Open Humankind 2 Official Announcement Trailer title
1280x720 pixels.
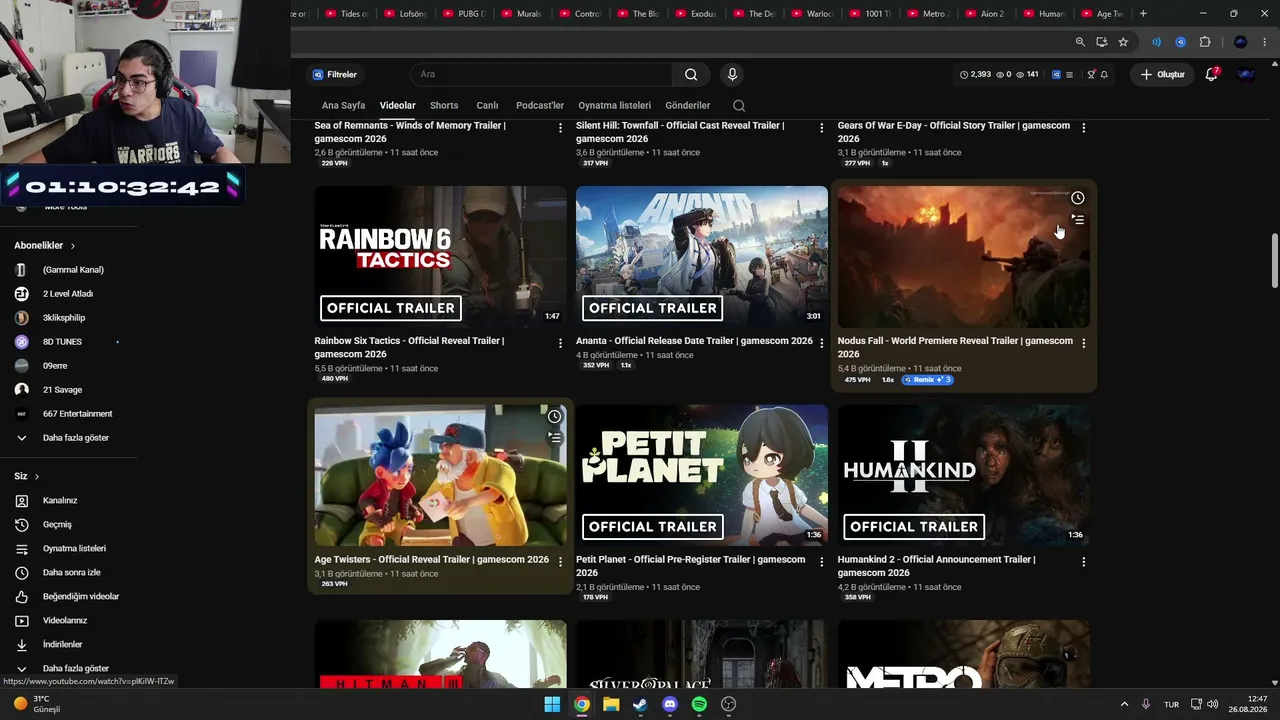tap(936, 566)
